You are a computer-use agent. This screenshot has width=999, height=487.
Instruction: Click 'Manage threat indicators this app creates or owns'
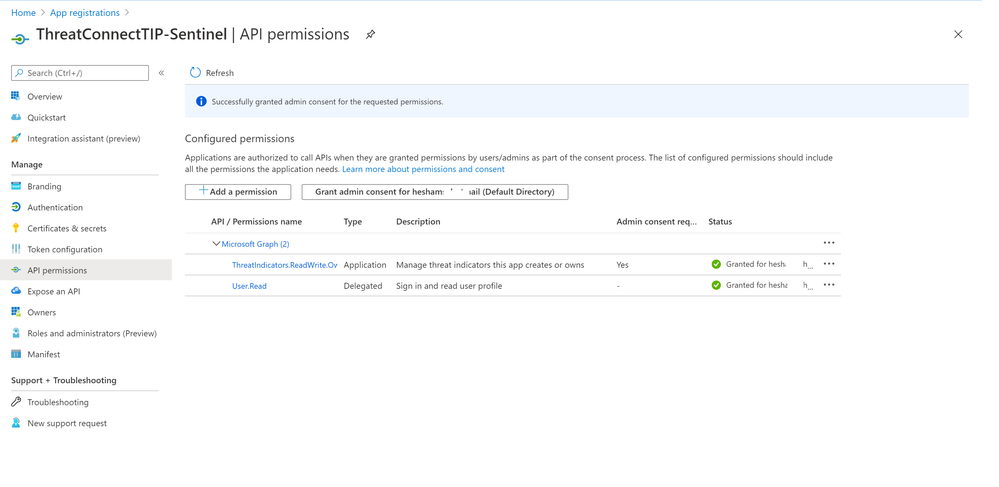coord(490,265)
